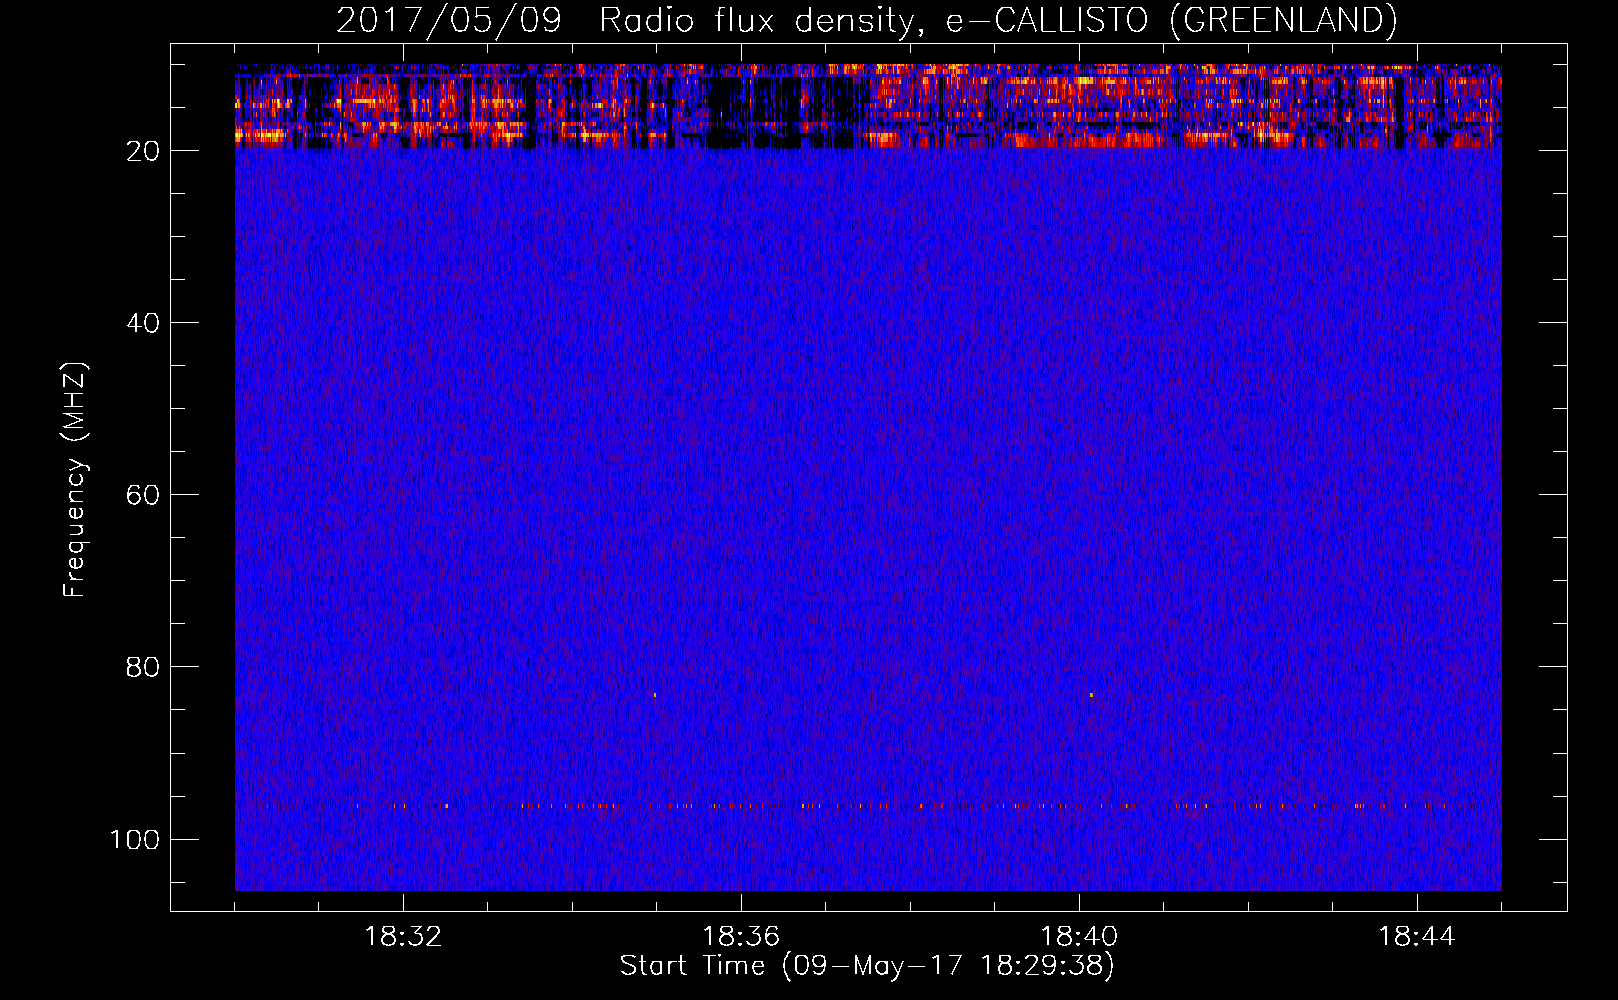Click the 18:32 time tick label
This screenshot has width=1618, height=1000.
point(403,937)
